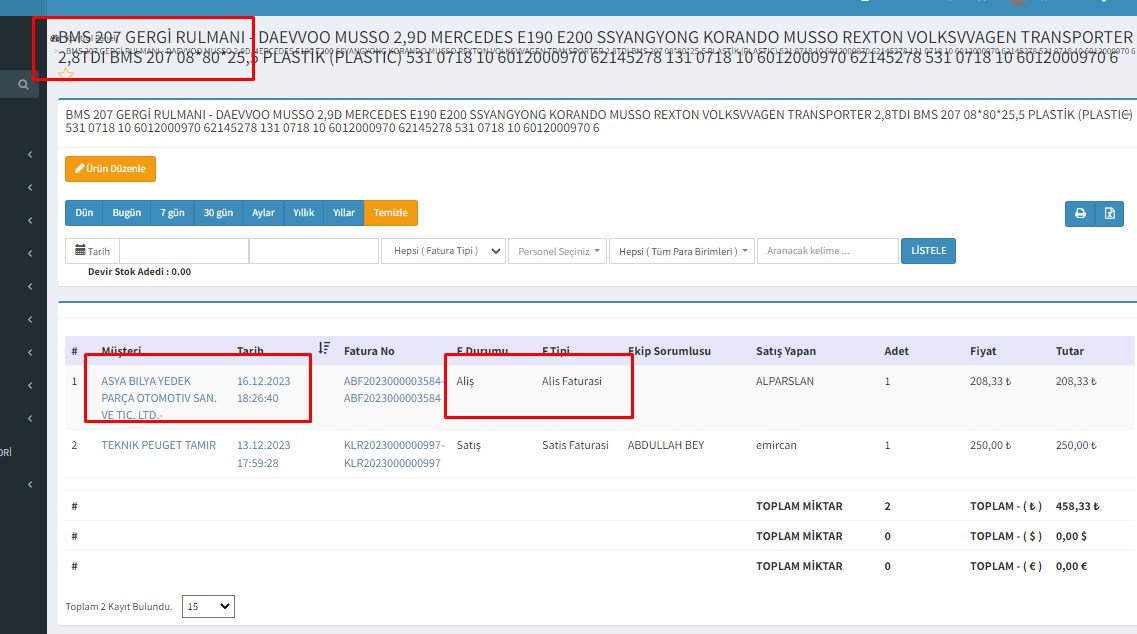Open the Fatura Tipi dropdown
This screenshot has width=1137, height=634.
point(443,251)
